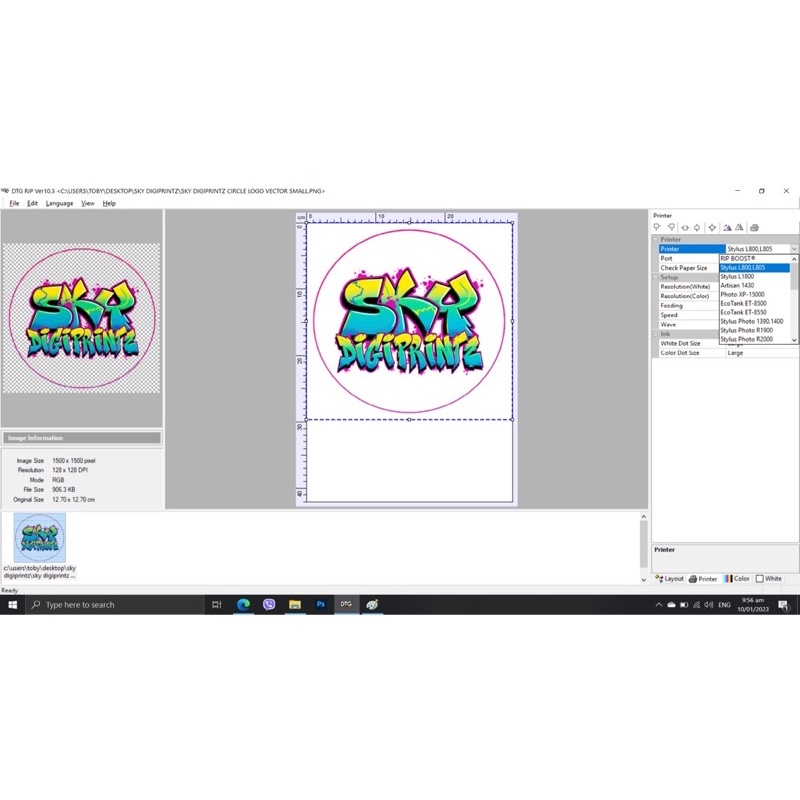The height and width of the screenshot is (800, 800).
Task: Collapse the Ink section in the properties panel
Action: [x=656, y=334]
